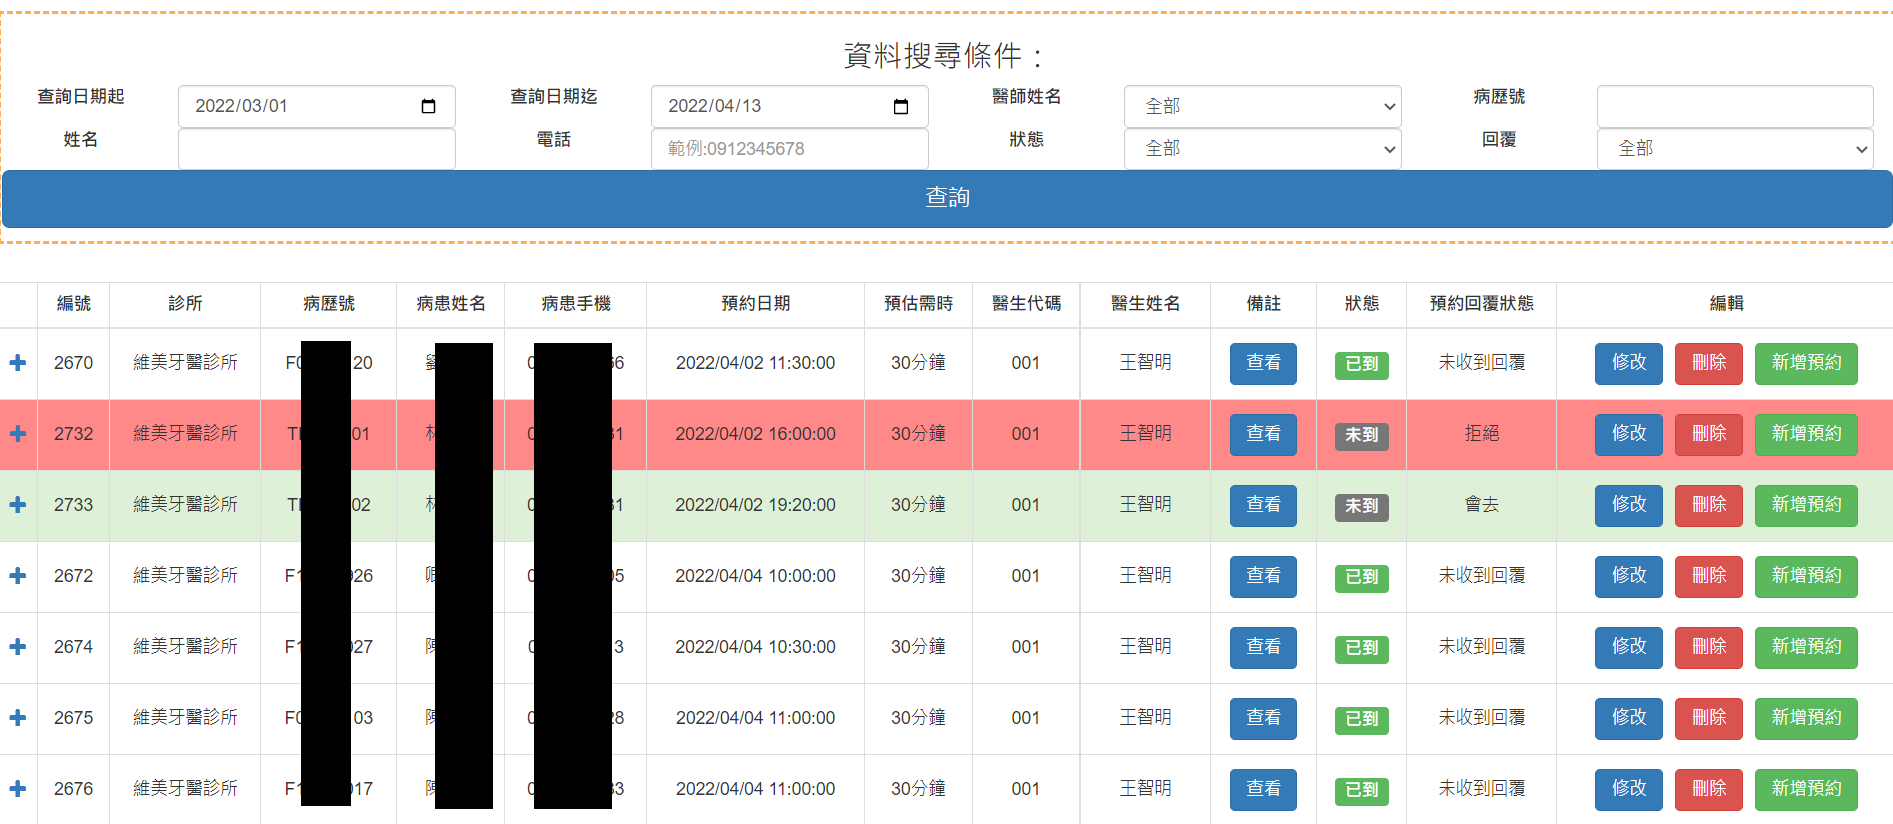Delete appointment 2672 with 刪除
The width and height of the screenshot is (1893, 824).
pos(1709,576)
